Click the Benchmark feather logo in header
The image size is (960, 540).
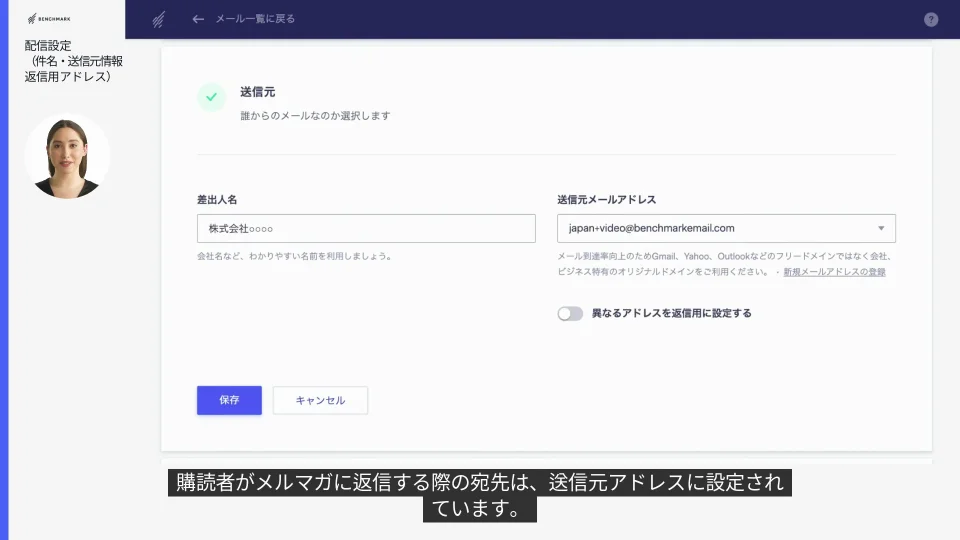click(x=159, y=20)
